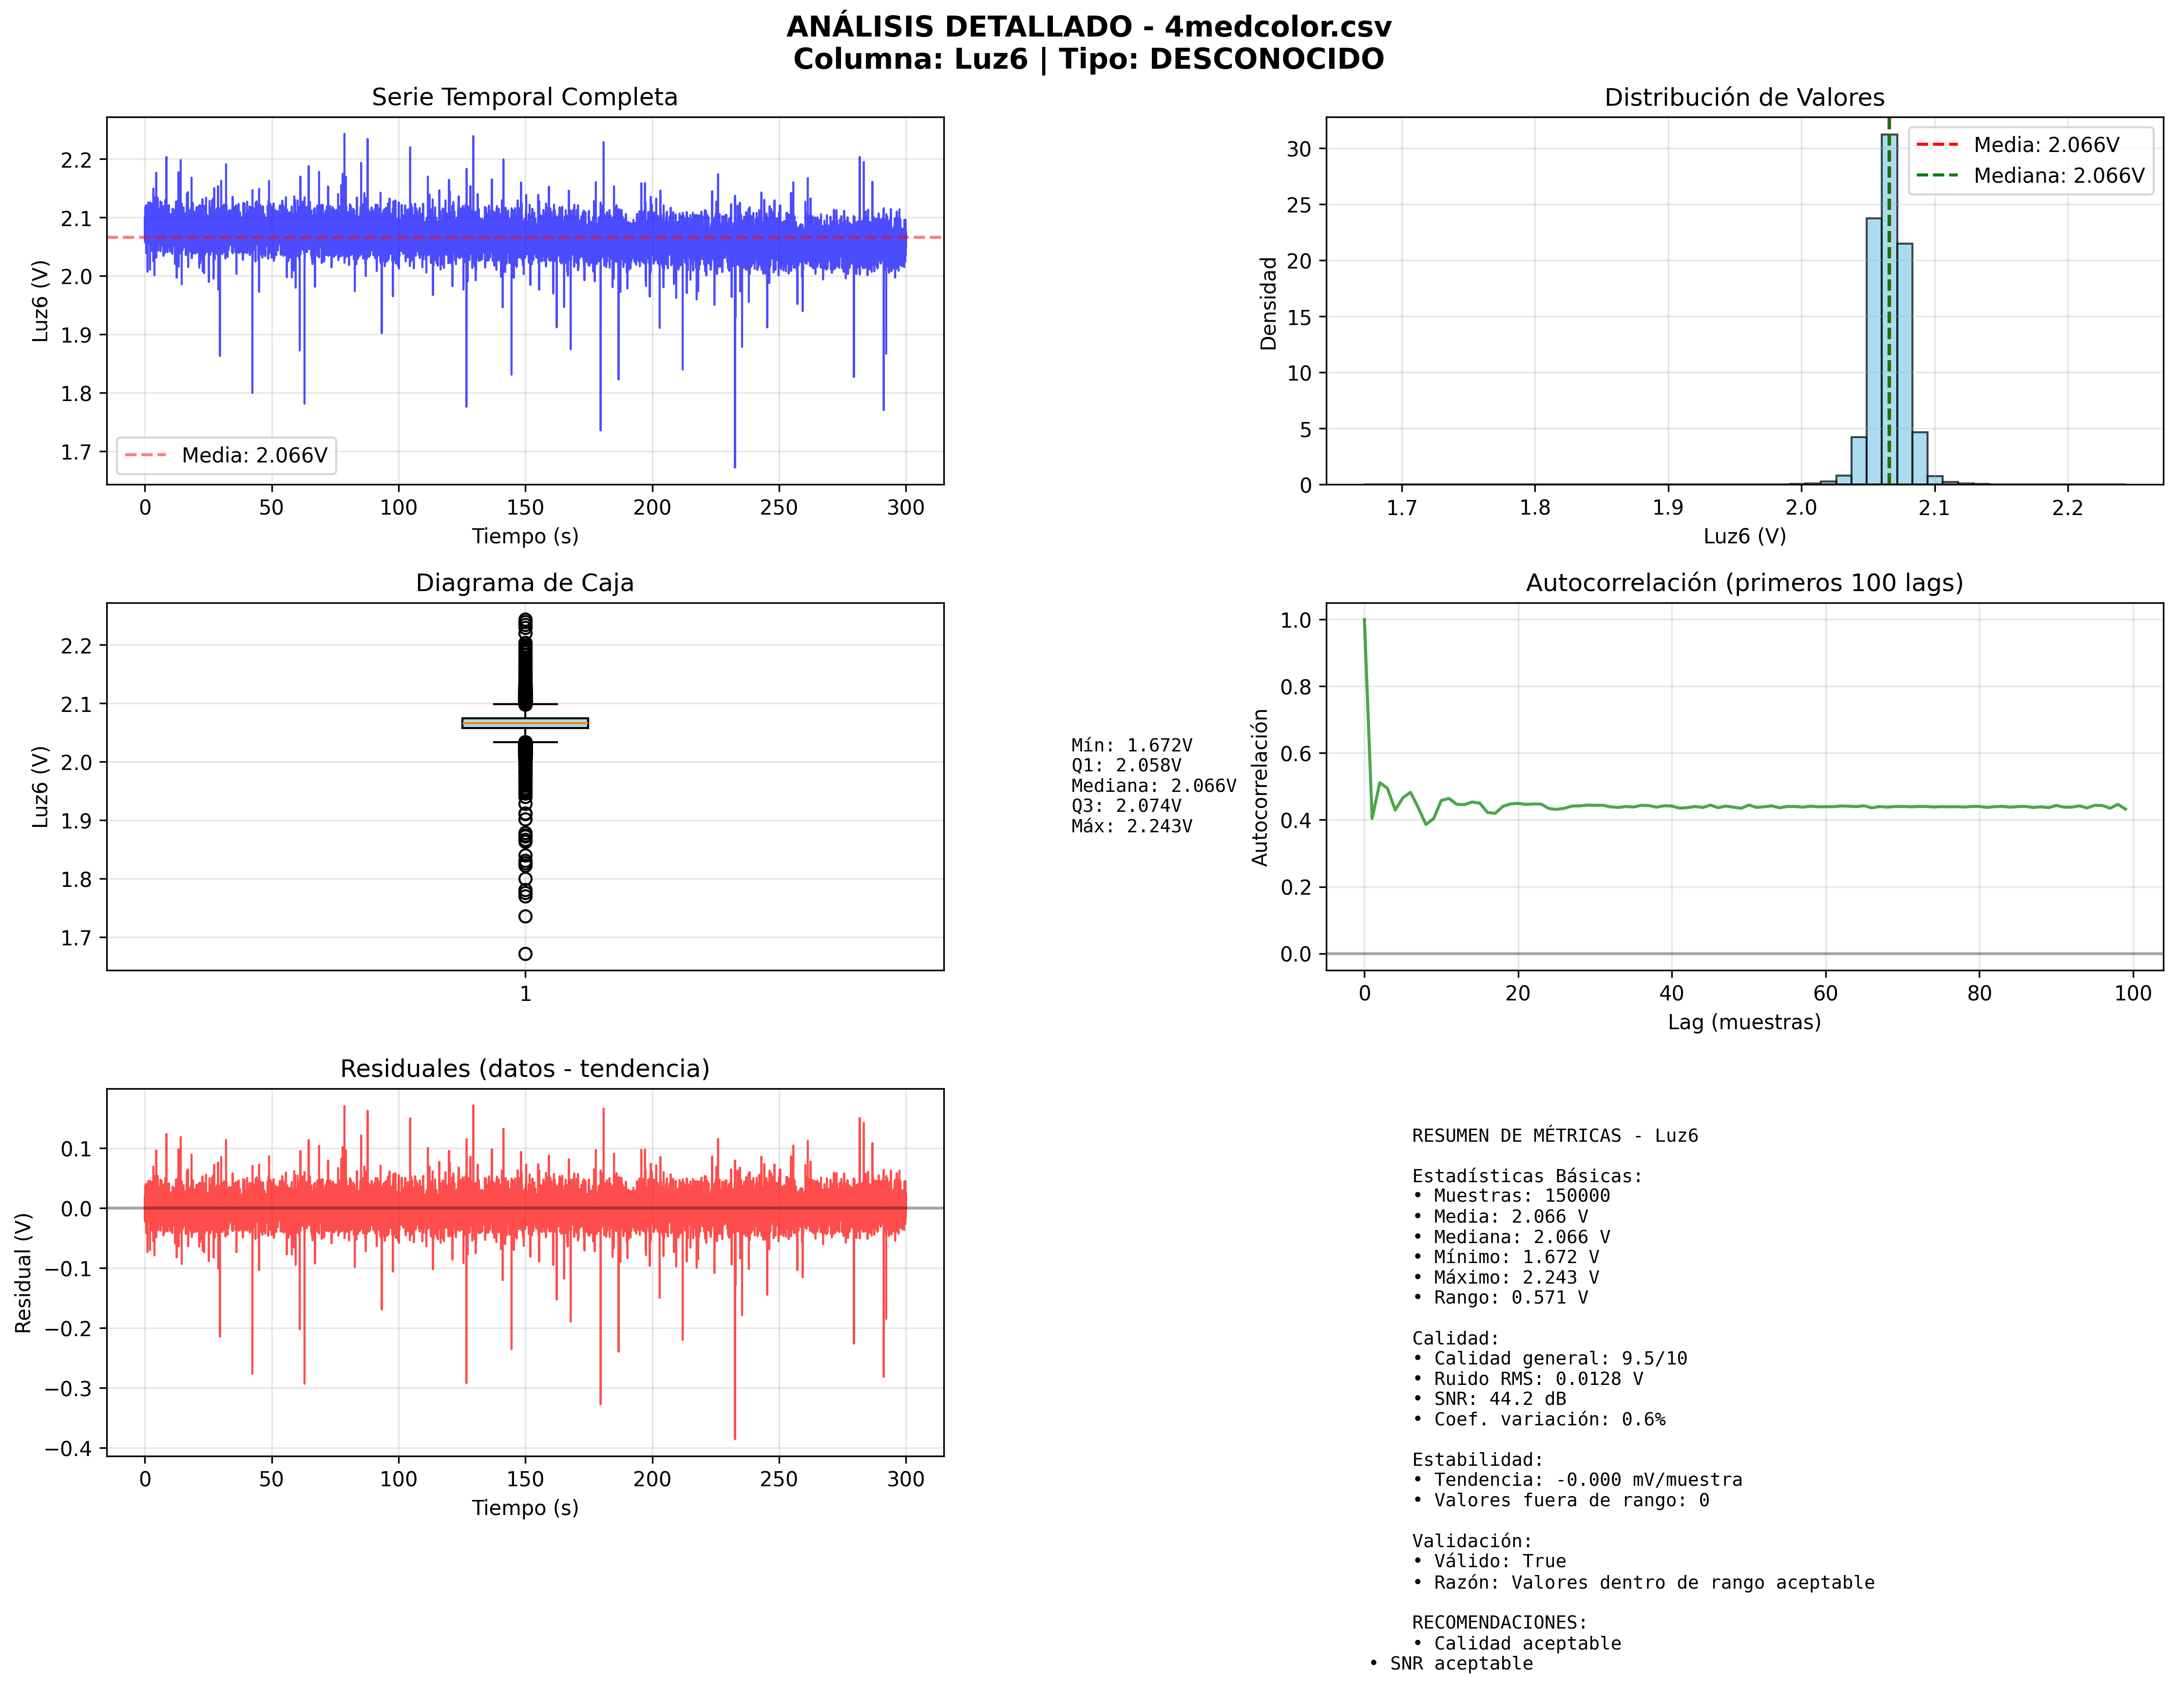
Task: Click the 'Autocorrelación (primeros 100 lags)' title
Action: [1743, 583]
